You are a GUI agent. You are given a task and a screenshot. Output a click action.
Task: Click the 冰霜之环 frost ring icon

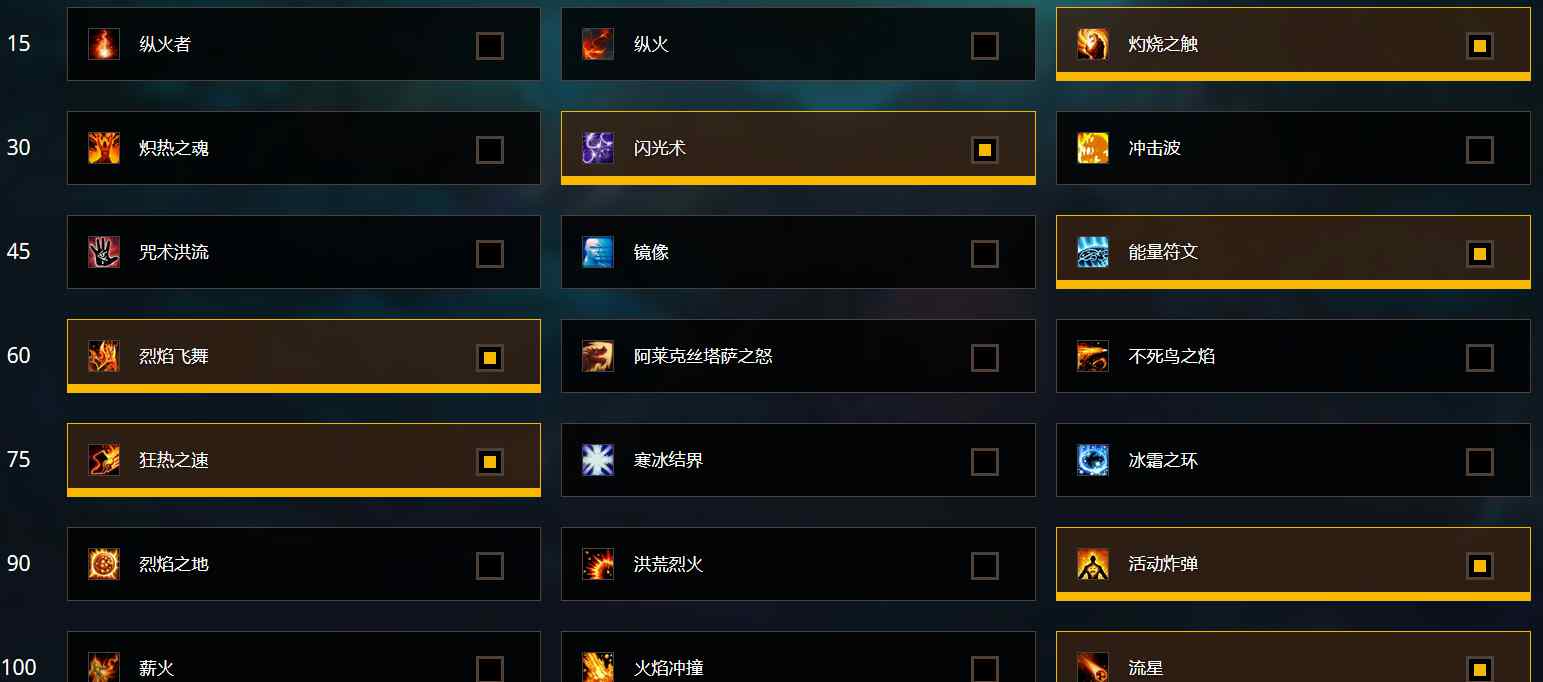coord(1093,460)
